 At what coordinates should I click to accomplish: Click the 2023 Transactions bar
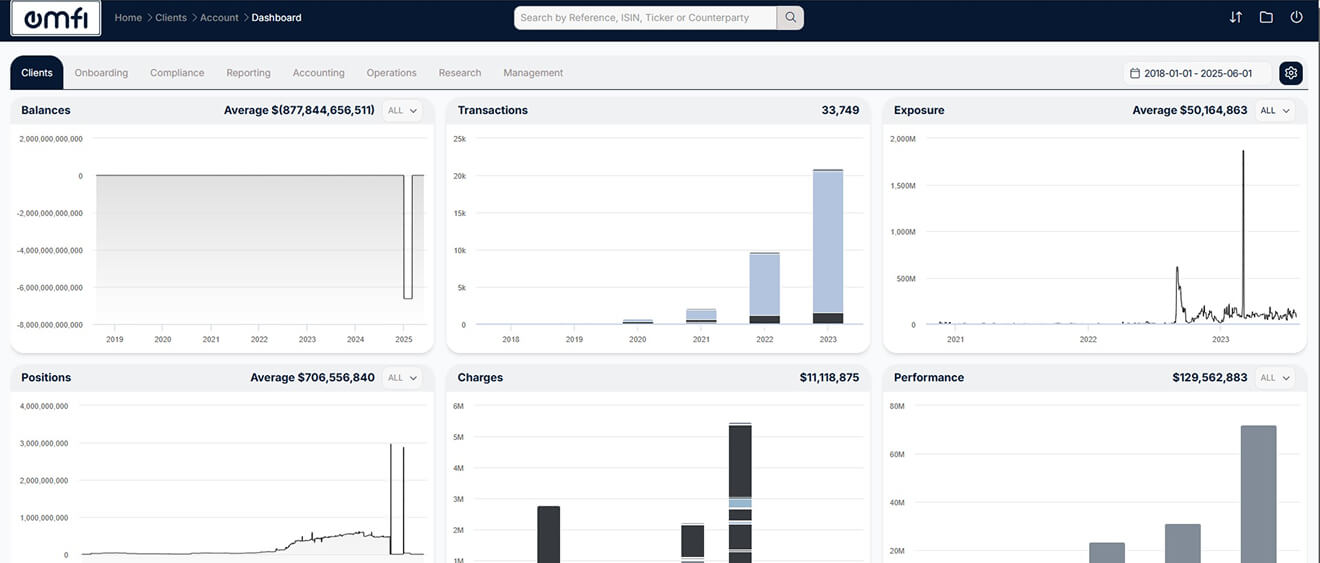click(828, 247)
